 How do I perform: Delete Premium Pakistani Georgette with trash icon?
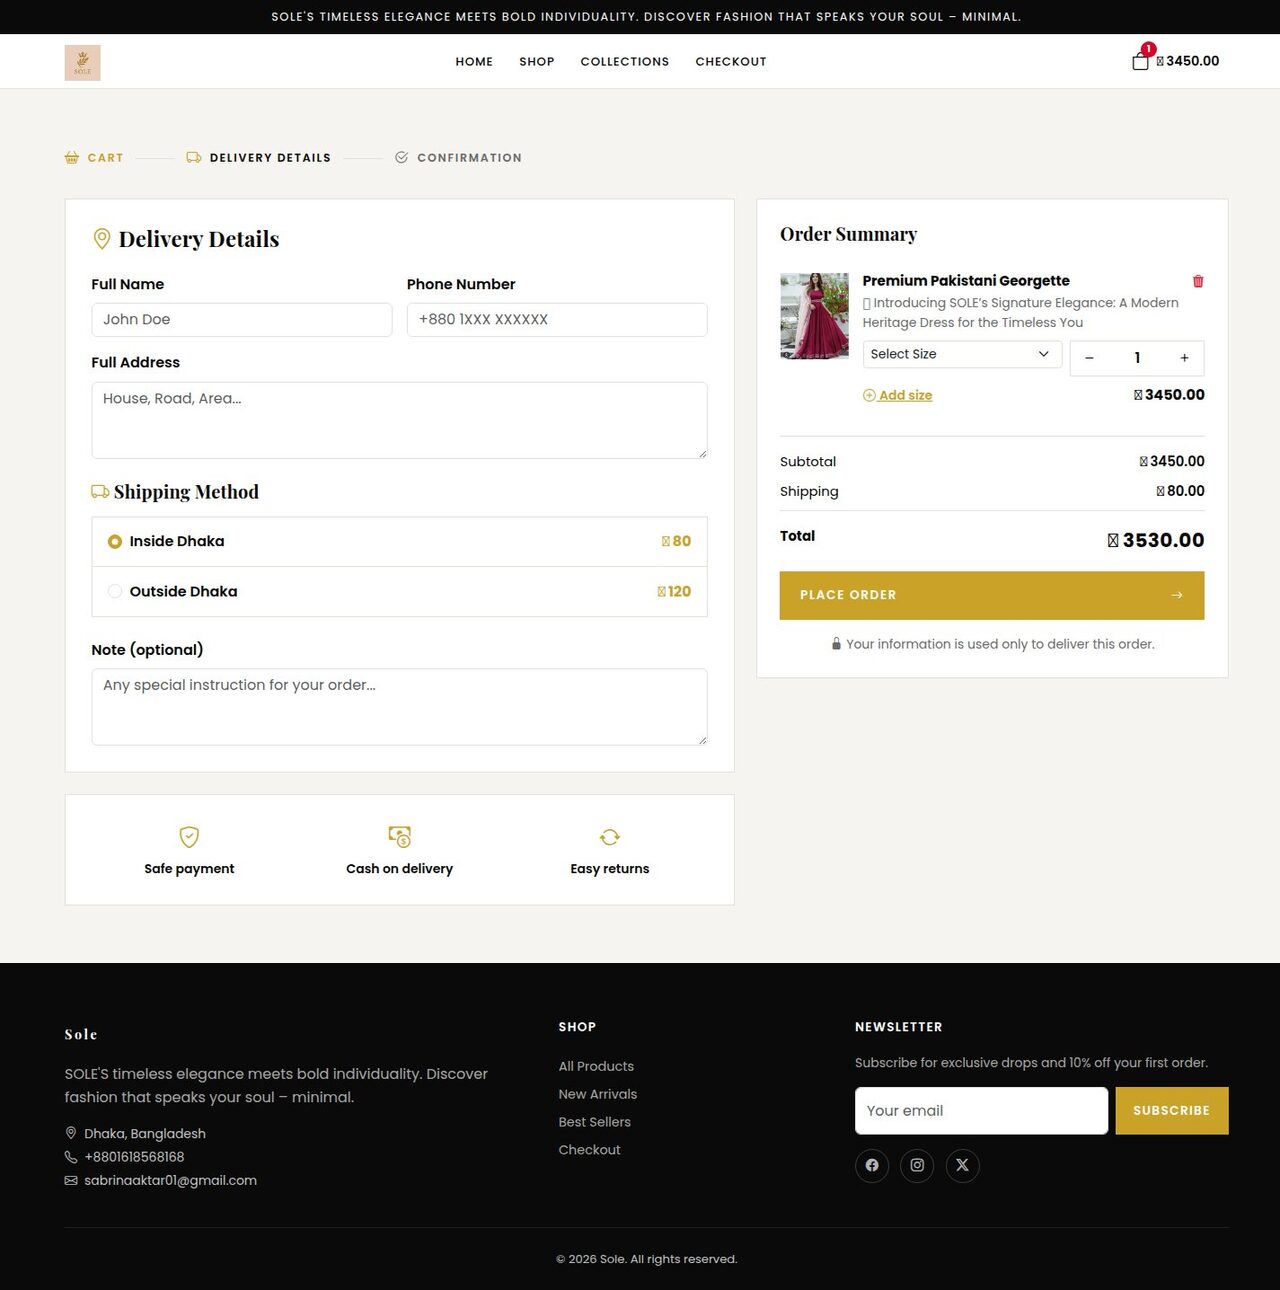tap(1198, 281)
